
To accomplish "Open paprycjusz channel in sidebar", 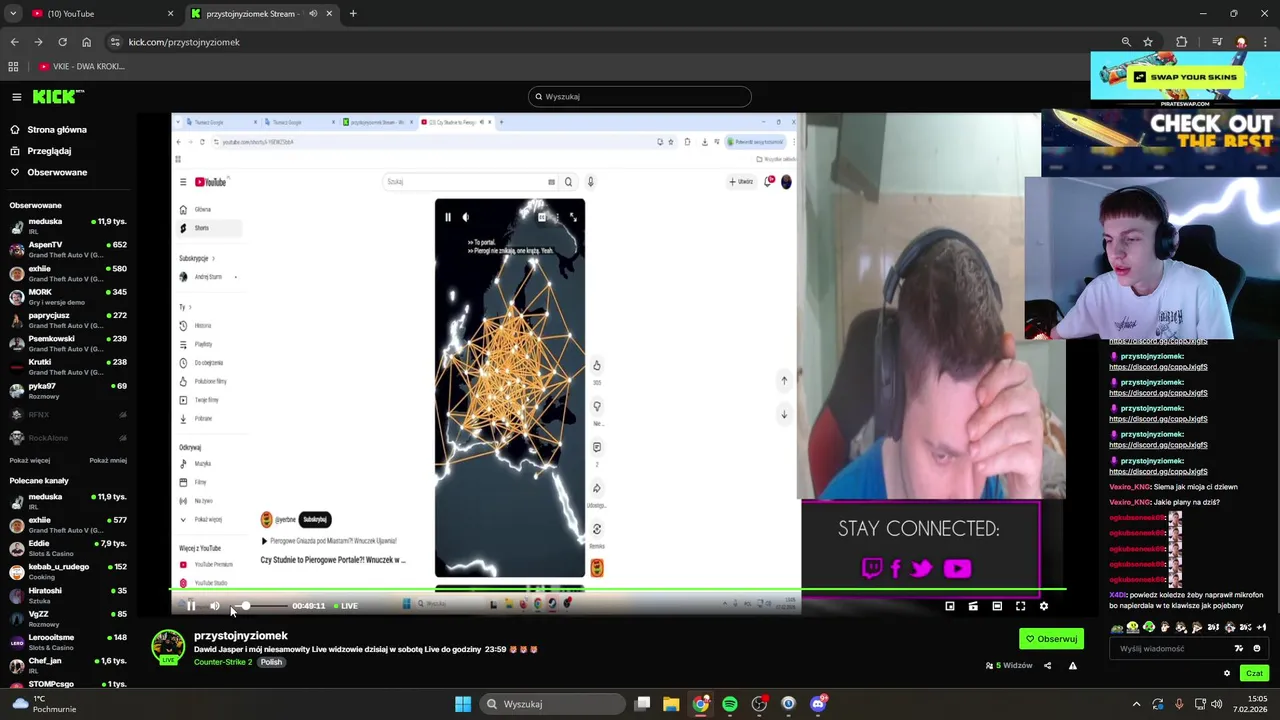I will (68, 320).
